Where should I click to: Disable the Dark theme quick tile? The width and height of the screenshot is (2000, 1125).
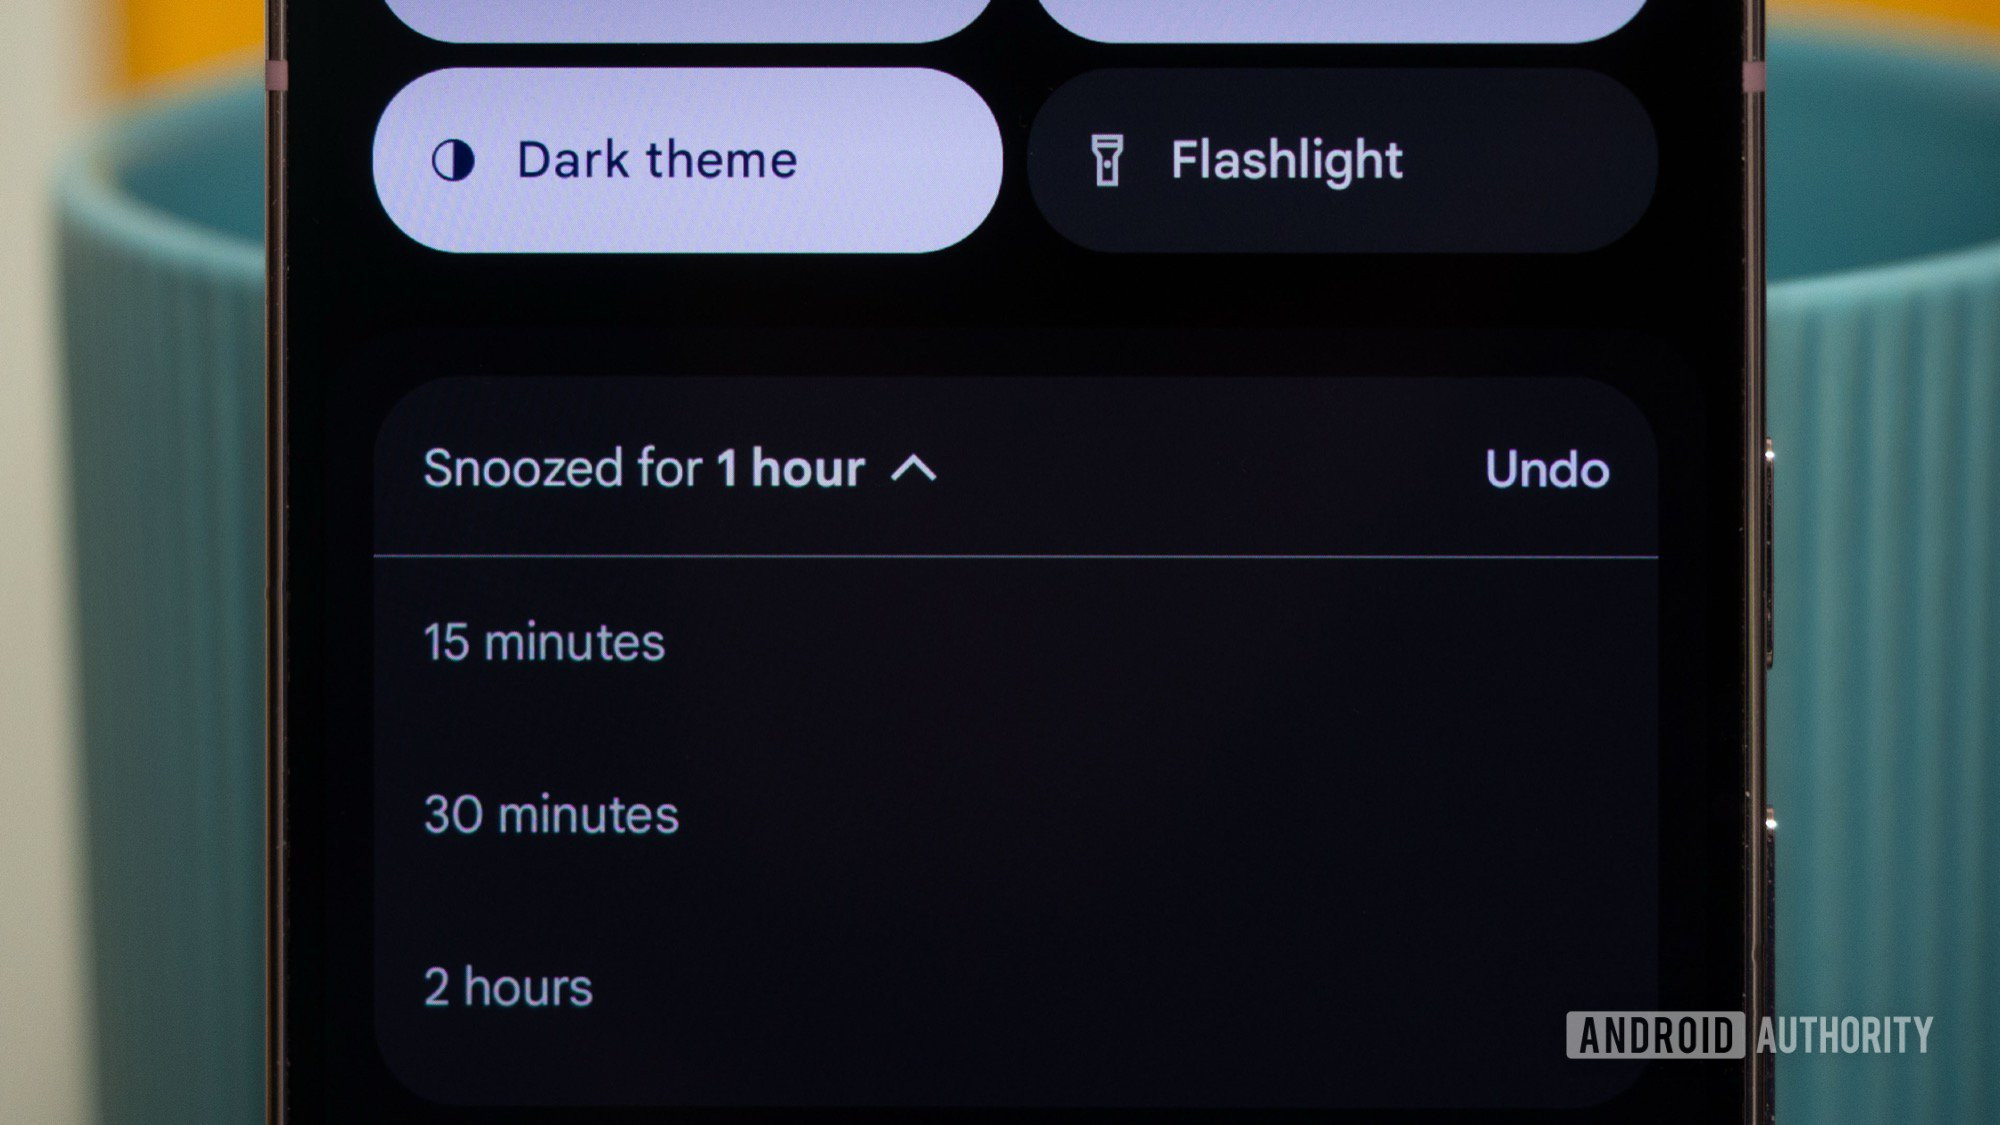pyautogui.click(x=687, y=160)
